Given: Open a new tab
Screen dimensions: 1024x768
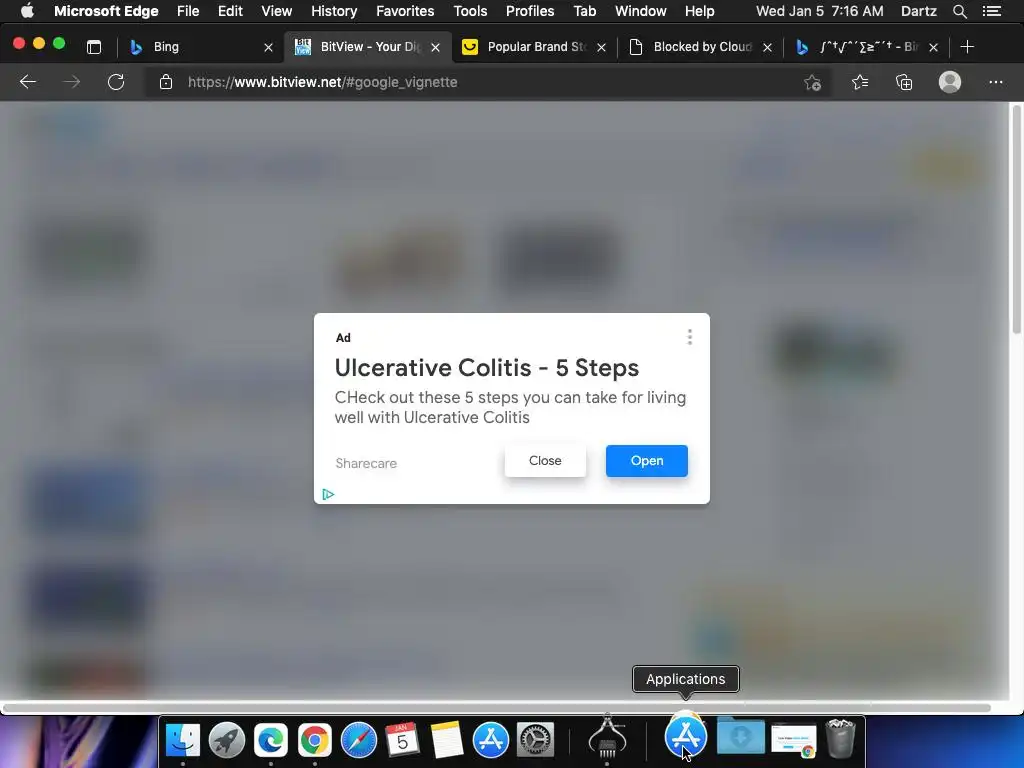Looking at the screenshot, I should coord(967,47).
